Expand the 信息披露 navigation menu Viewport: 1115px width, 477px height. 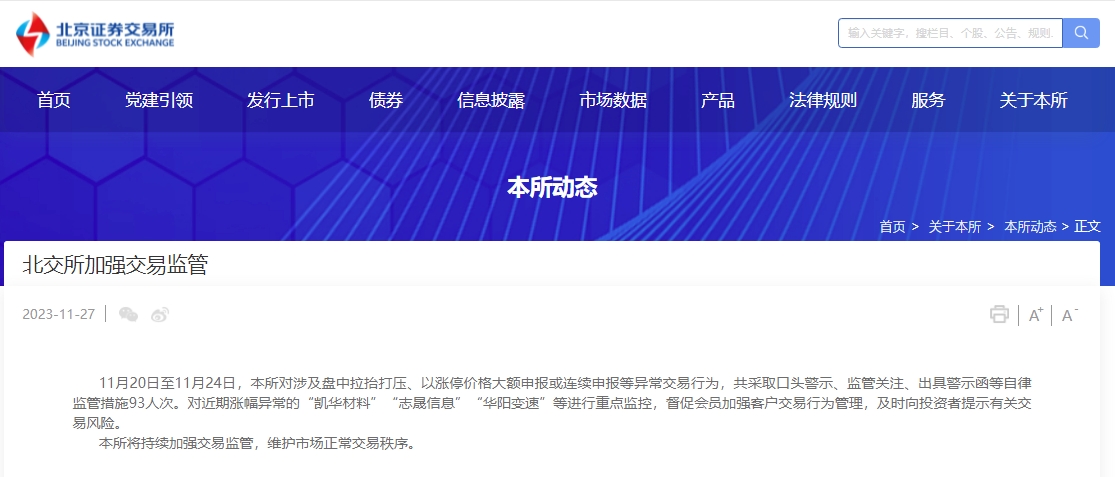click(491, 100)
